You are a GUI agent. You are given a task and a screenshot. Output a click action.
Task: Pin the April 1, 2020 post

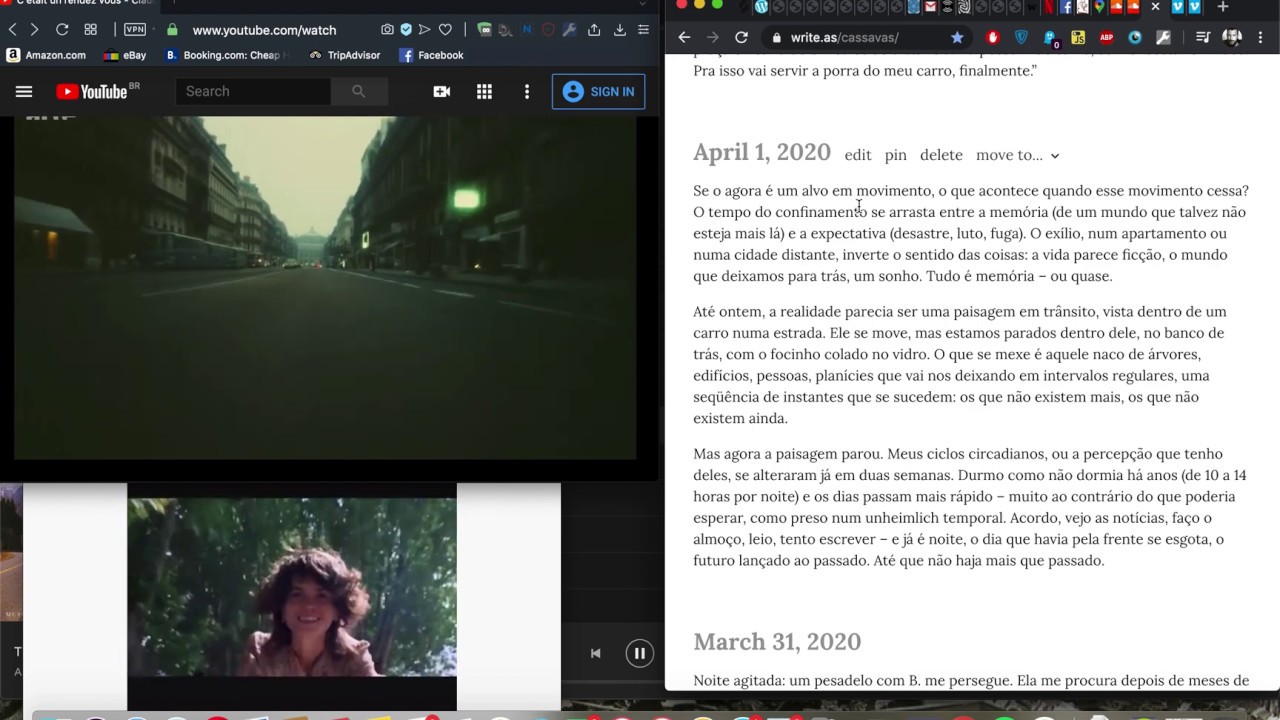coord(896,155)
